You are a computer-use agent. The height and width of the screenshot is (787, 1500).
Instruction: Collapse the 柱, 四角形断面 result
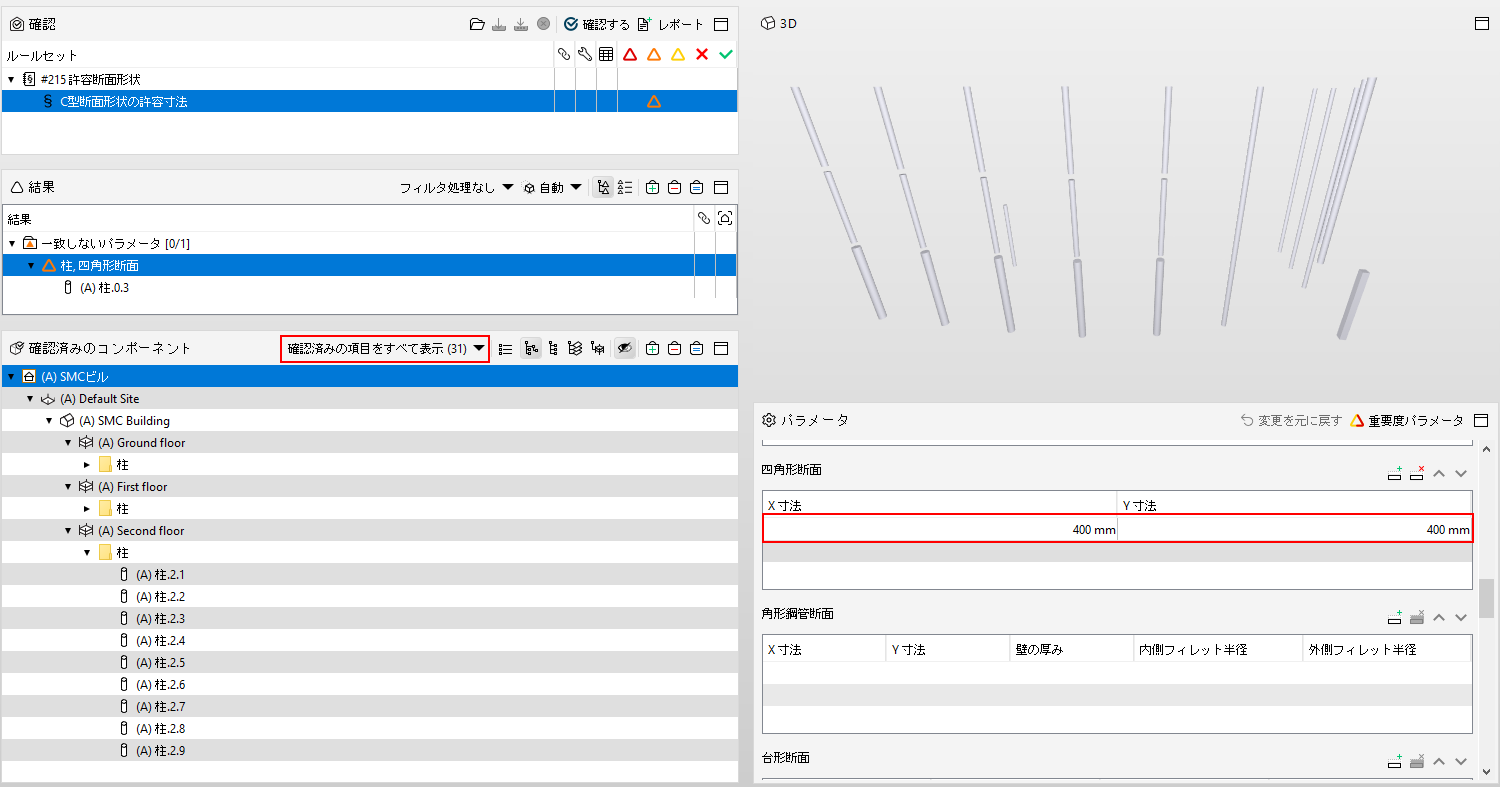[x=31, y=266]
